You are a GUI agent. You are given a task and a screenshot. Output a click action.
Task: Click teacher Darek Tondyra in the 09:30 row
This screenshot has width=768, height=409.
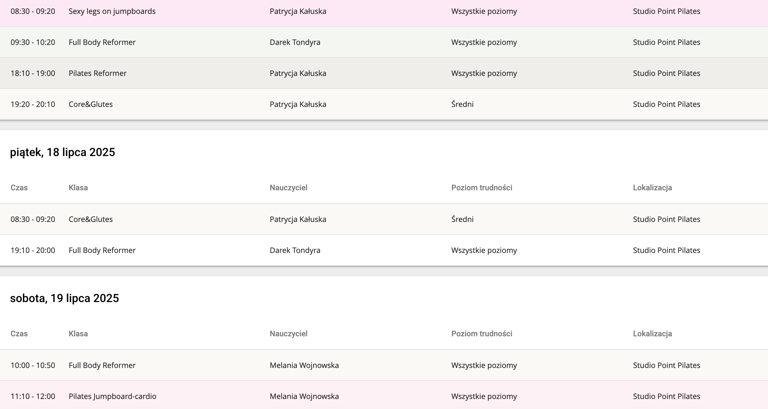[295, 43]
